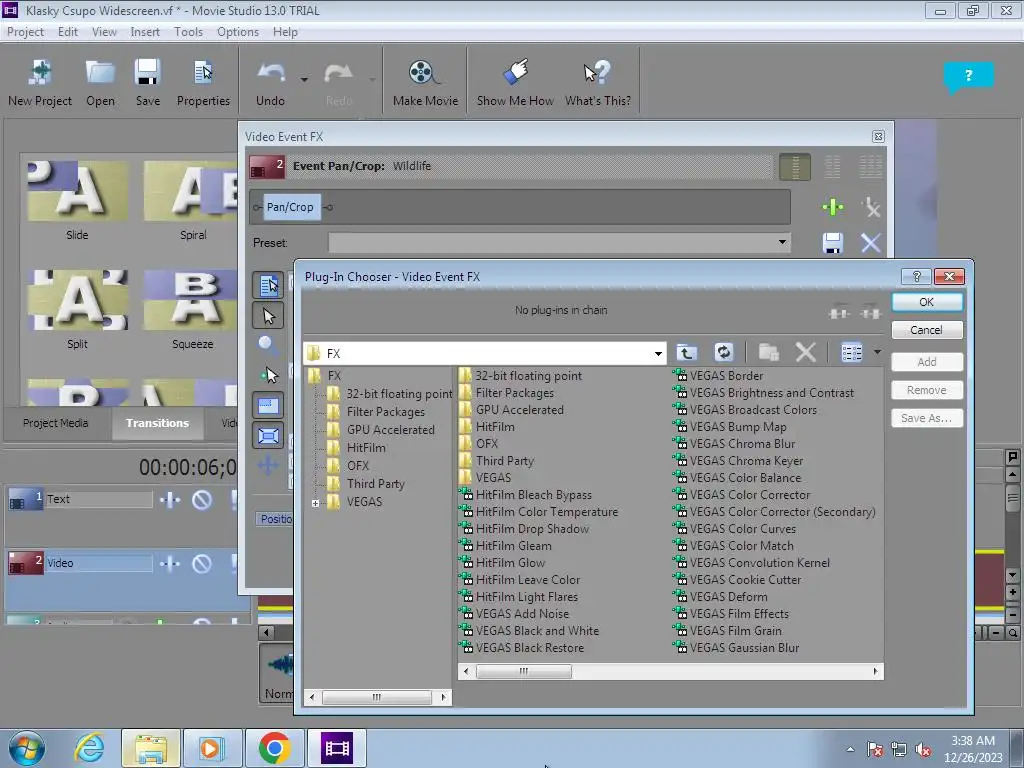Screen dimensions: 1024x768
Task: Select the Zoom magnifier tool in Pan/Crop
Action: (268, 345)
